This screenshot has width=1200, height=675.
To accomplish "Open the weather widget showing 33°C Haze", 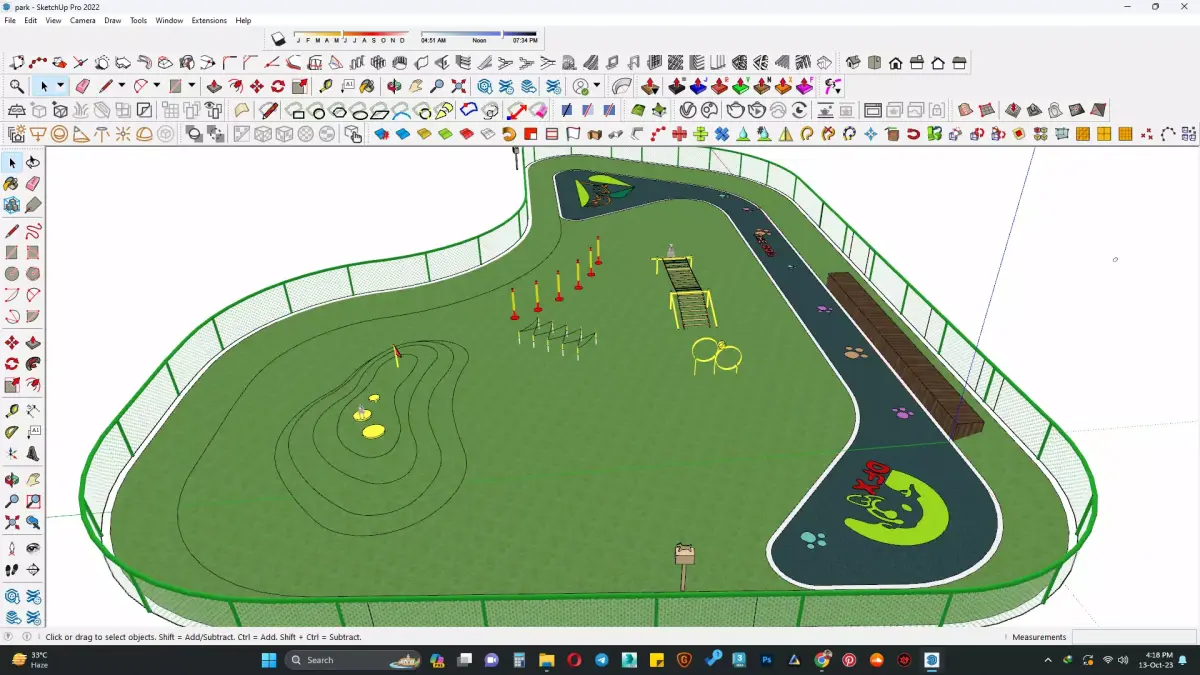I will [30, 660].
